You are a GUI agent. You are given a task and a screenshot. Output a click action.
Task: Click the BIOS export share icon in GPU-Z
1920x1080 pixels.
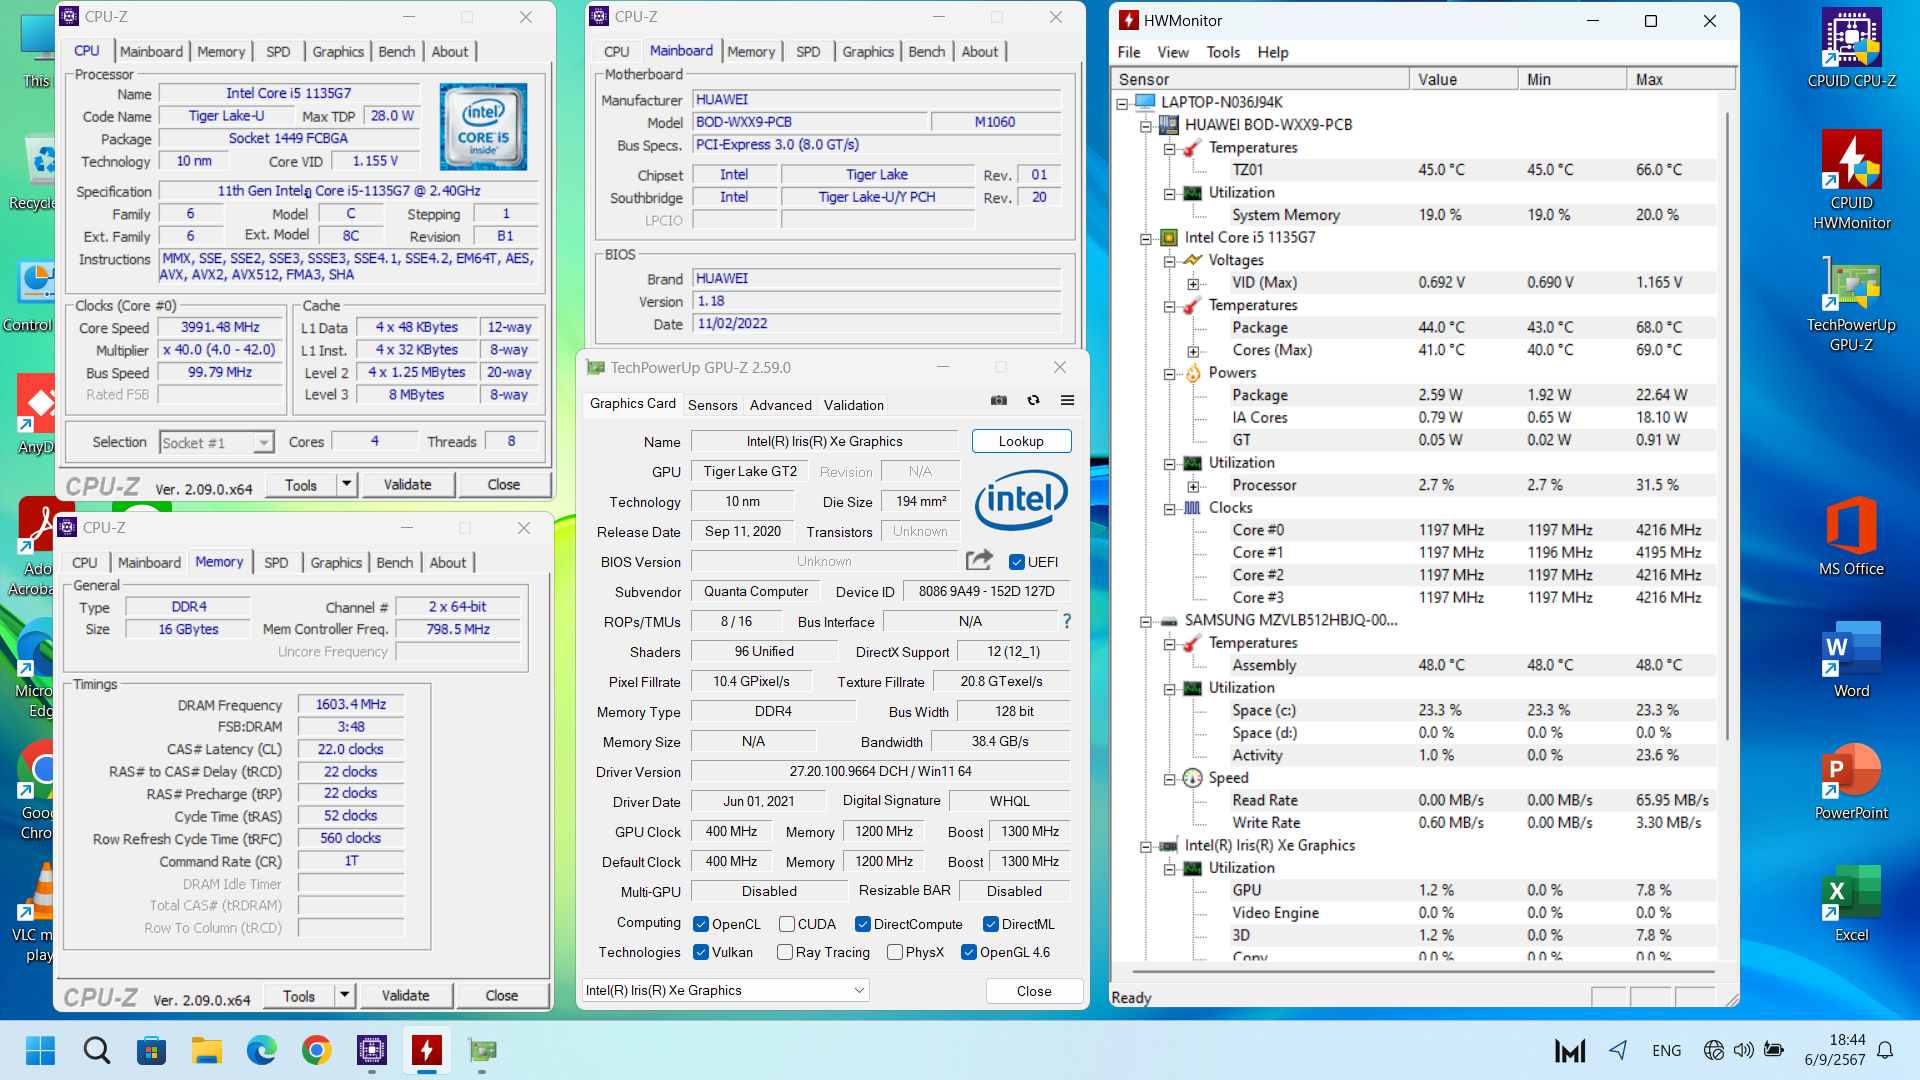pos(980,560)
